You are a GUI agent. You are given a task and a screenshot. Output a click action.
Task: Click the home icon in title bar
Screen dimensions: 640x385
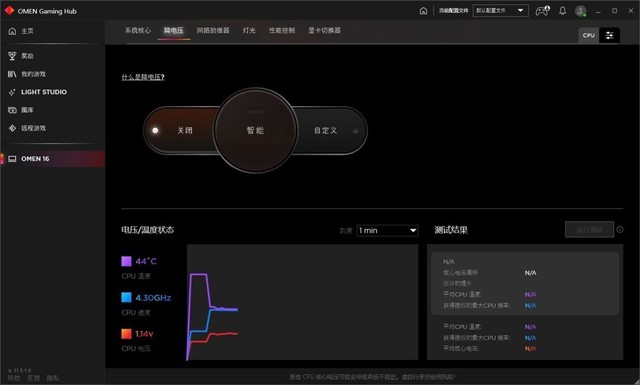[423, 11]
